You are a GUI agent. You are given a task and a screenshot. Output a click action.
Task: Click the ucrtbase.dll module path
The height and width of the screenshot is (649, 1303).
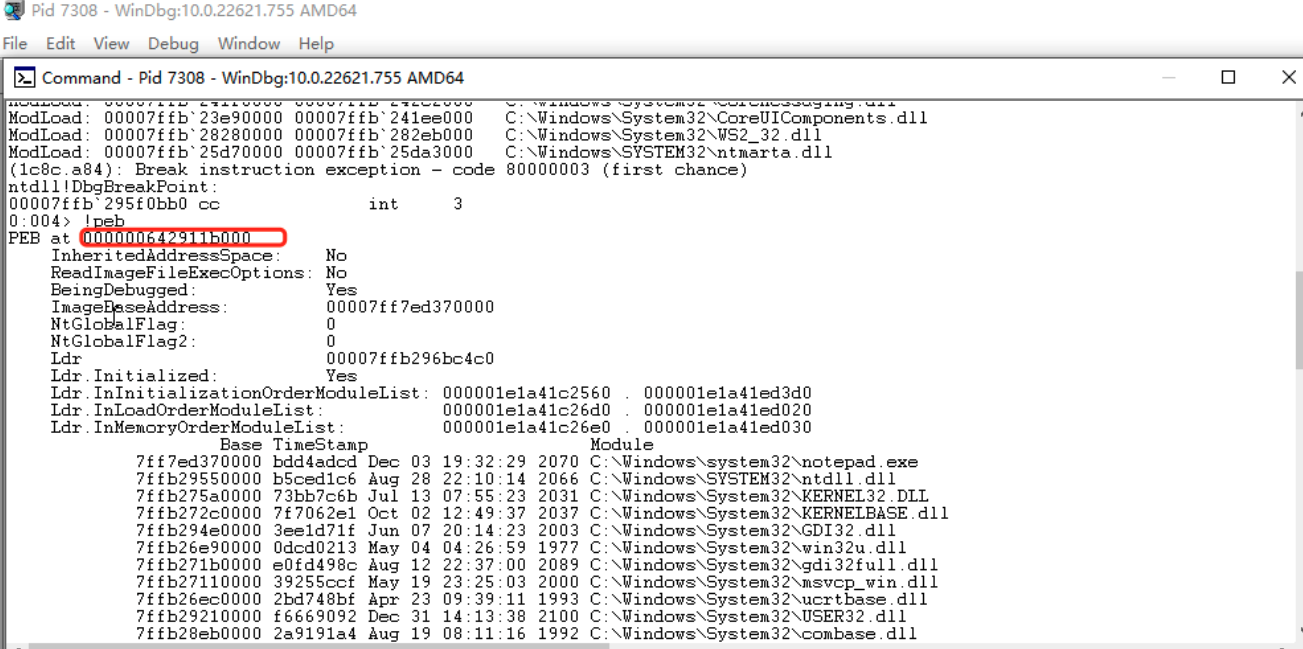click(x=758, y=599)
